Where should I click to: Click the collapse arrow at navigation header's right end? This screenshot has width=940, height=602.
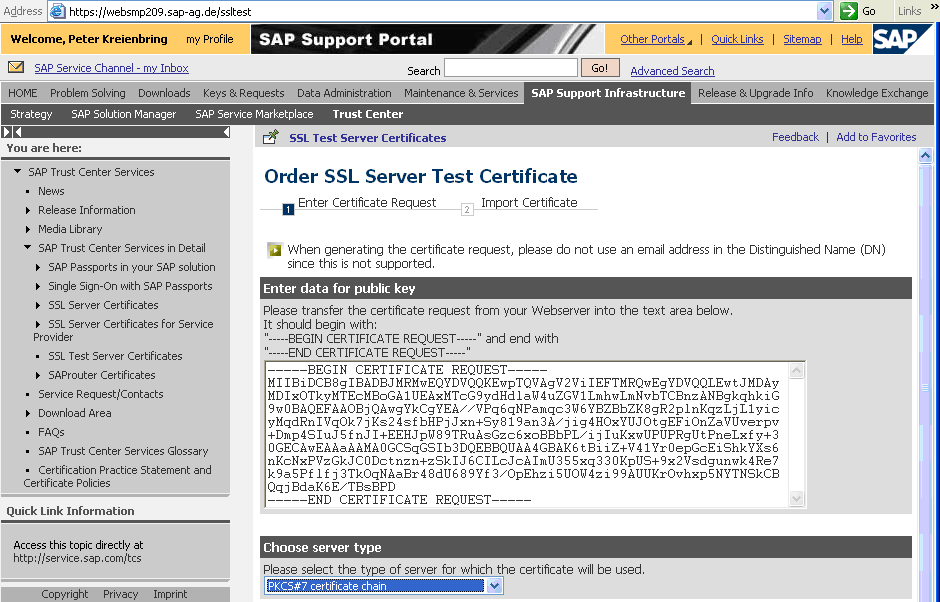click(x=227, y=132)
